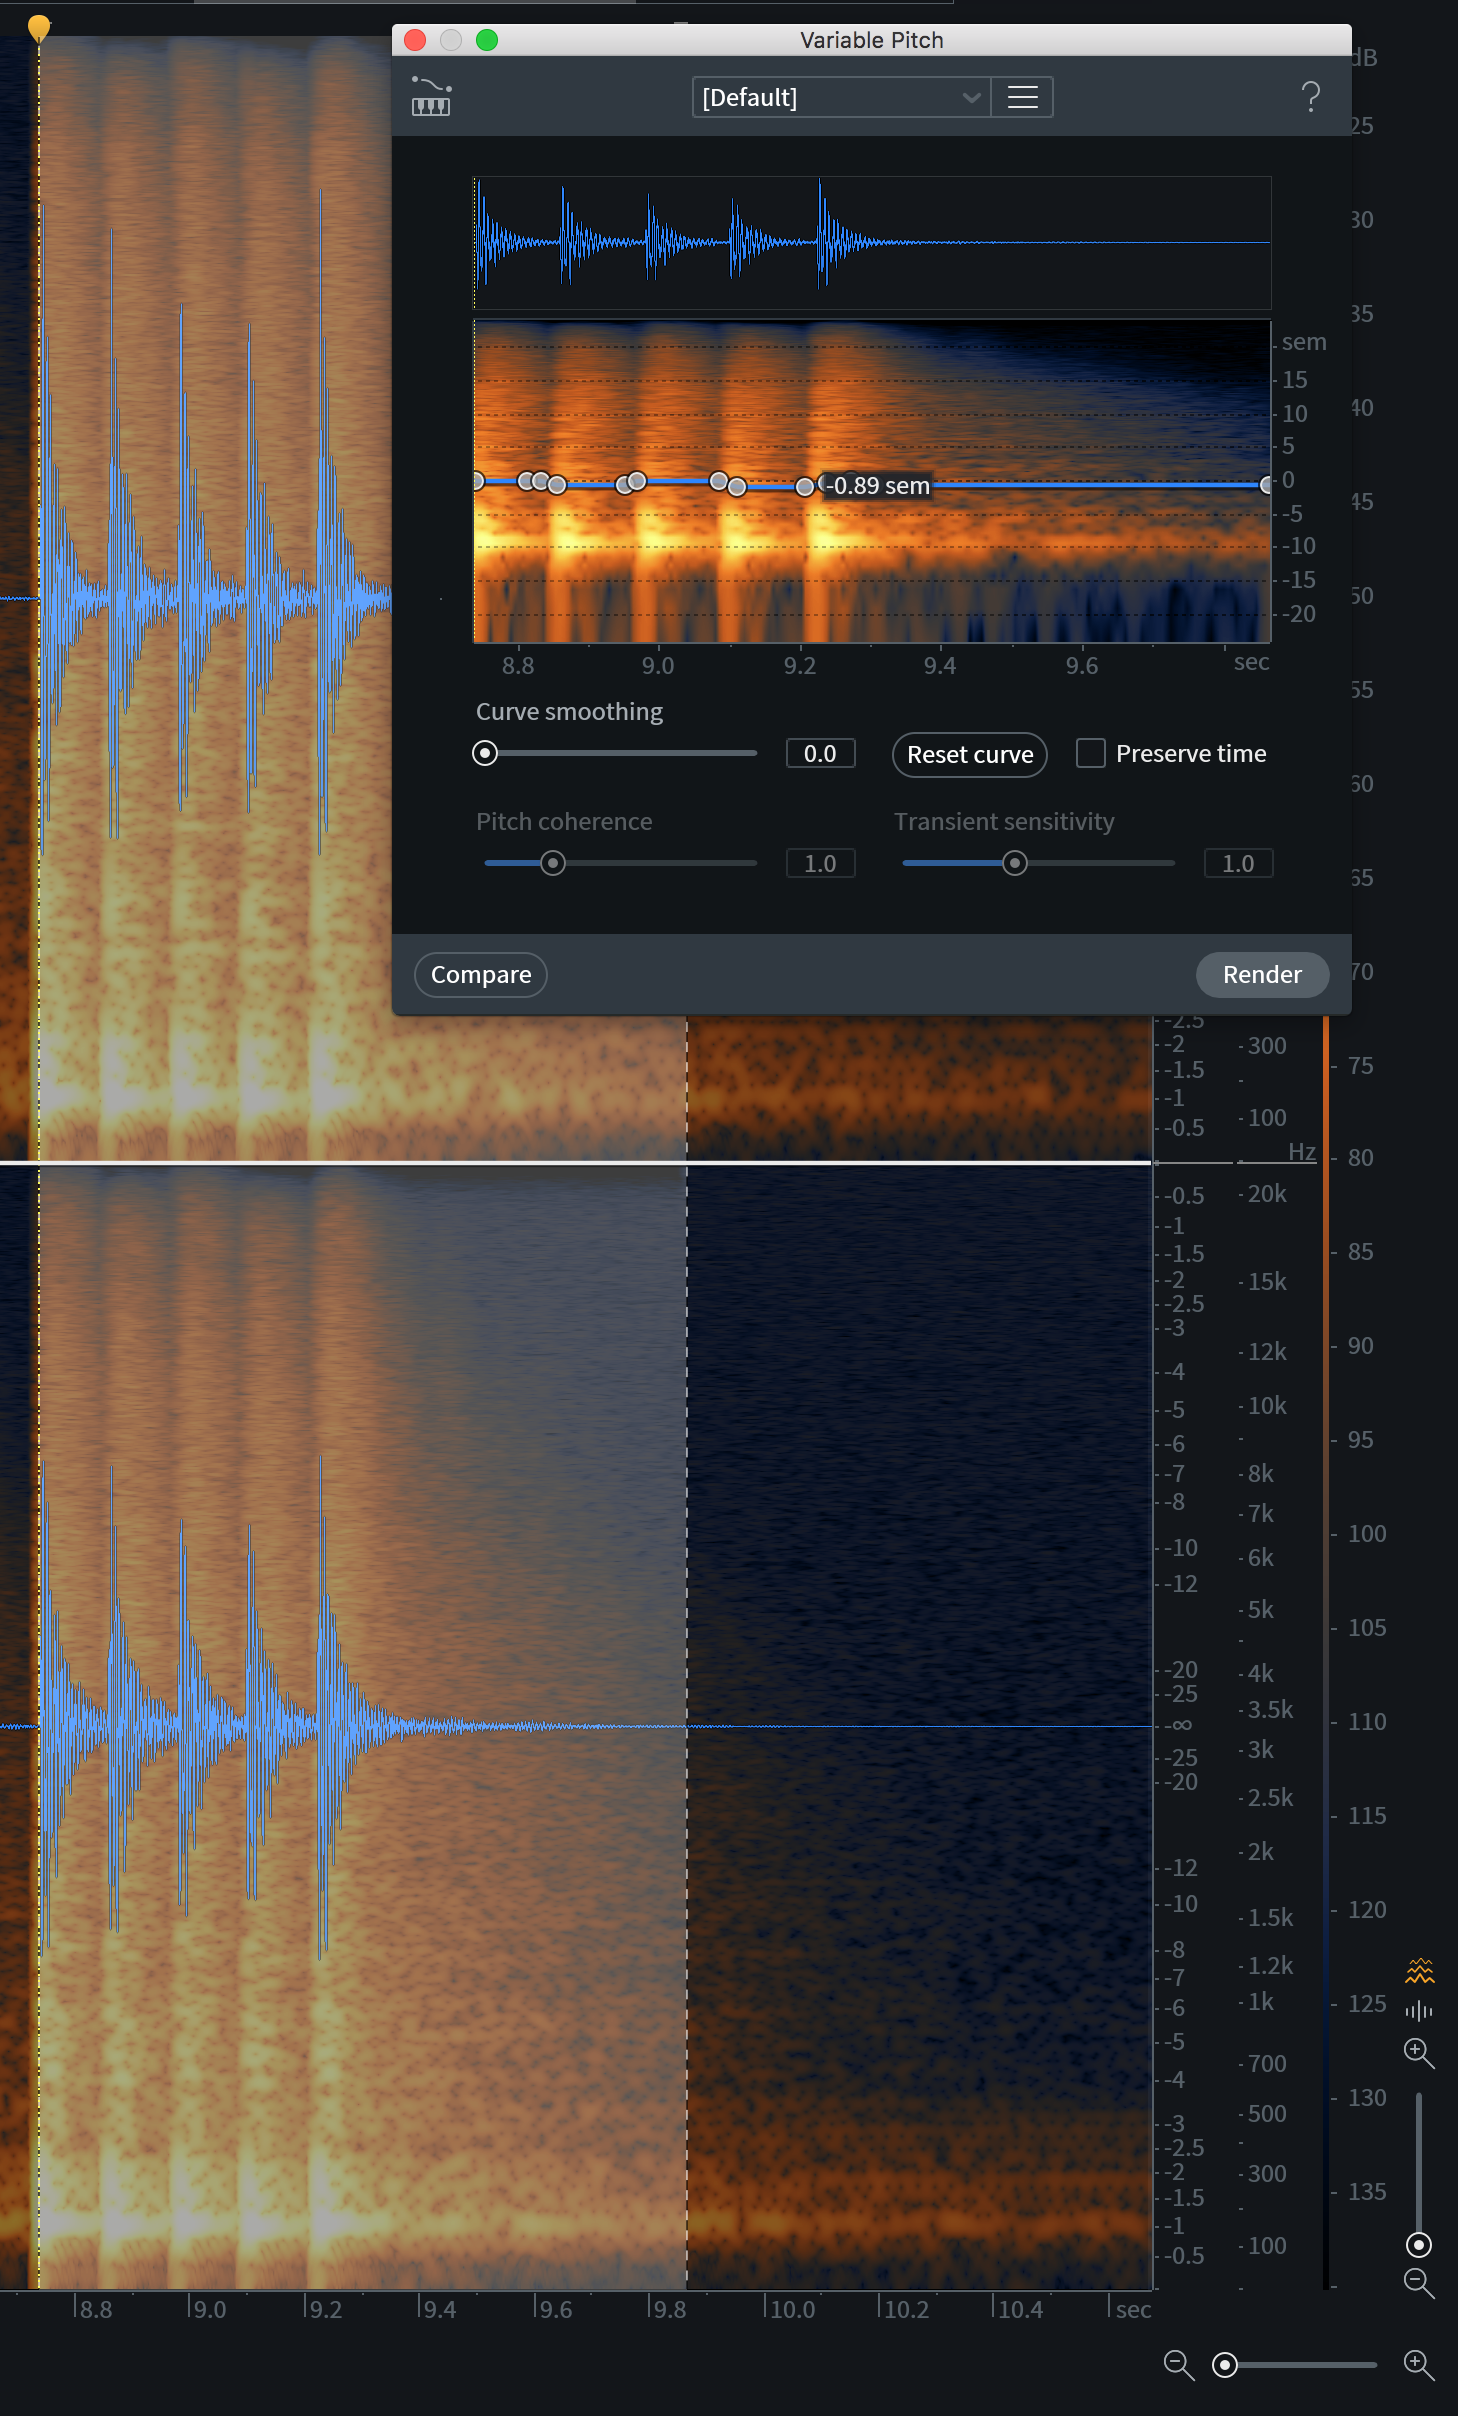
Task: Click the vertical zoom slider handle
Action: click(x=1419, y=2245)
